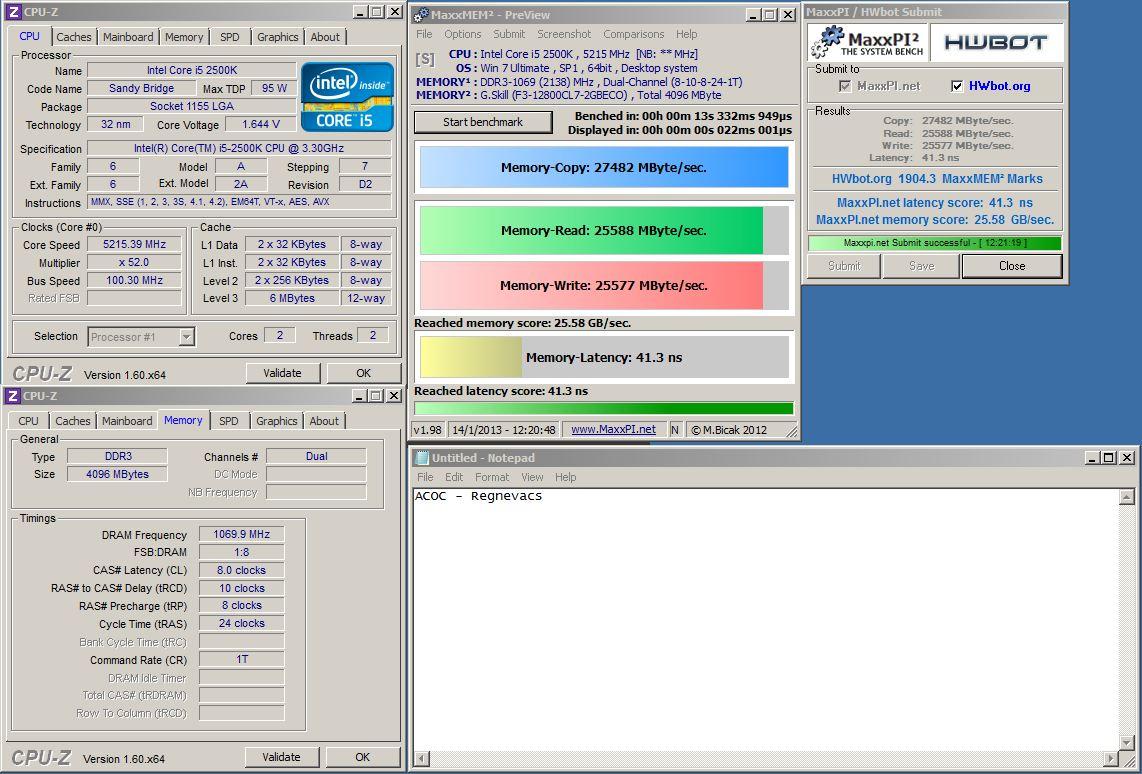Toggle the HWbot.org submit checkbox
This screenshot has width=1142, height=774.
[957, 86]
